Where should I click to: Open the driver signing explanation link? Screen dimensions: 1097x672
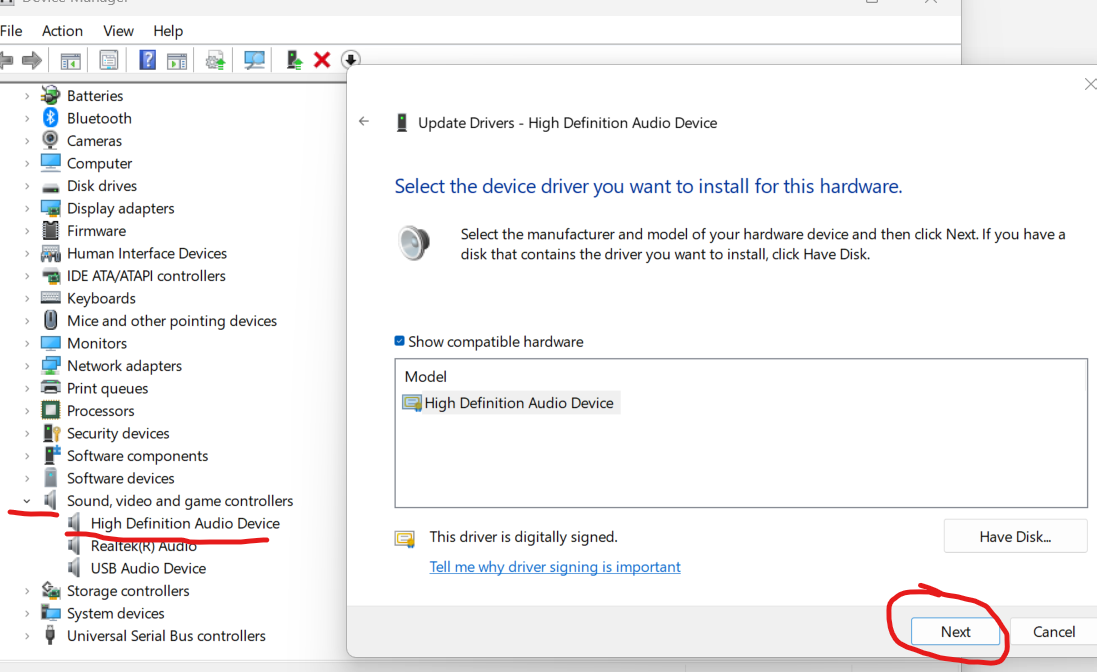[x=555, y=566]
